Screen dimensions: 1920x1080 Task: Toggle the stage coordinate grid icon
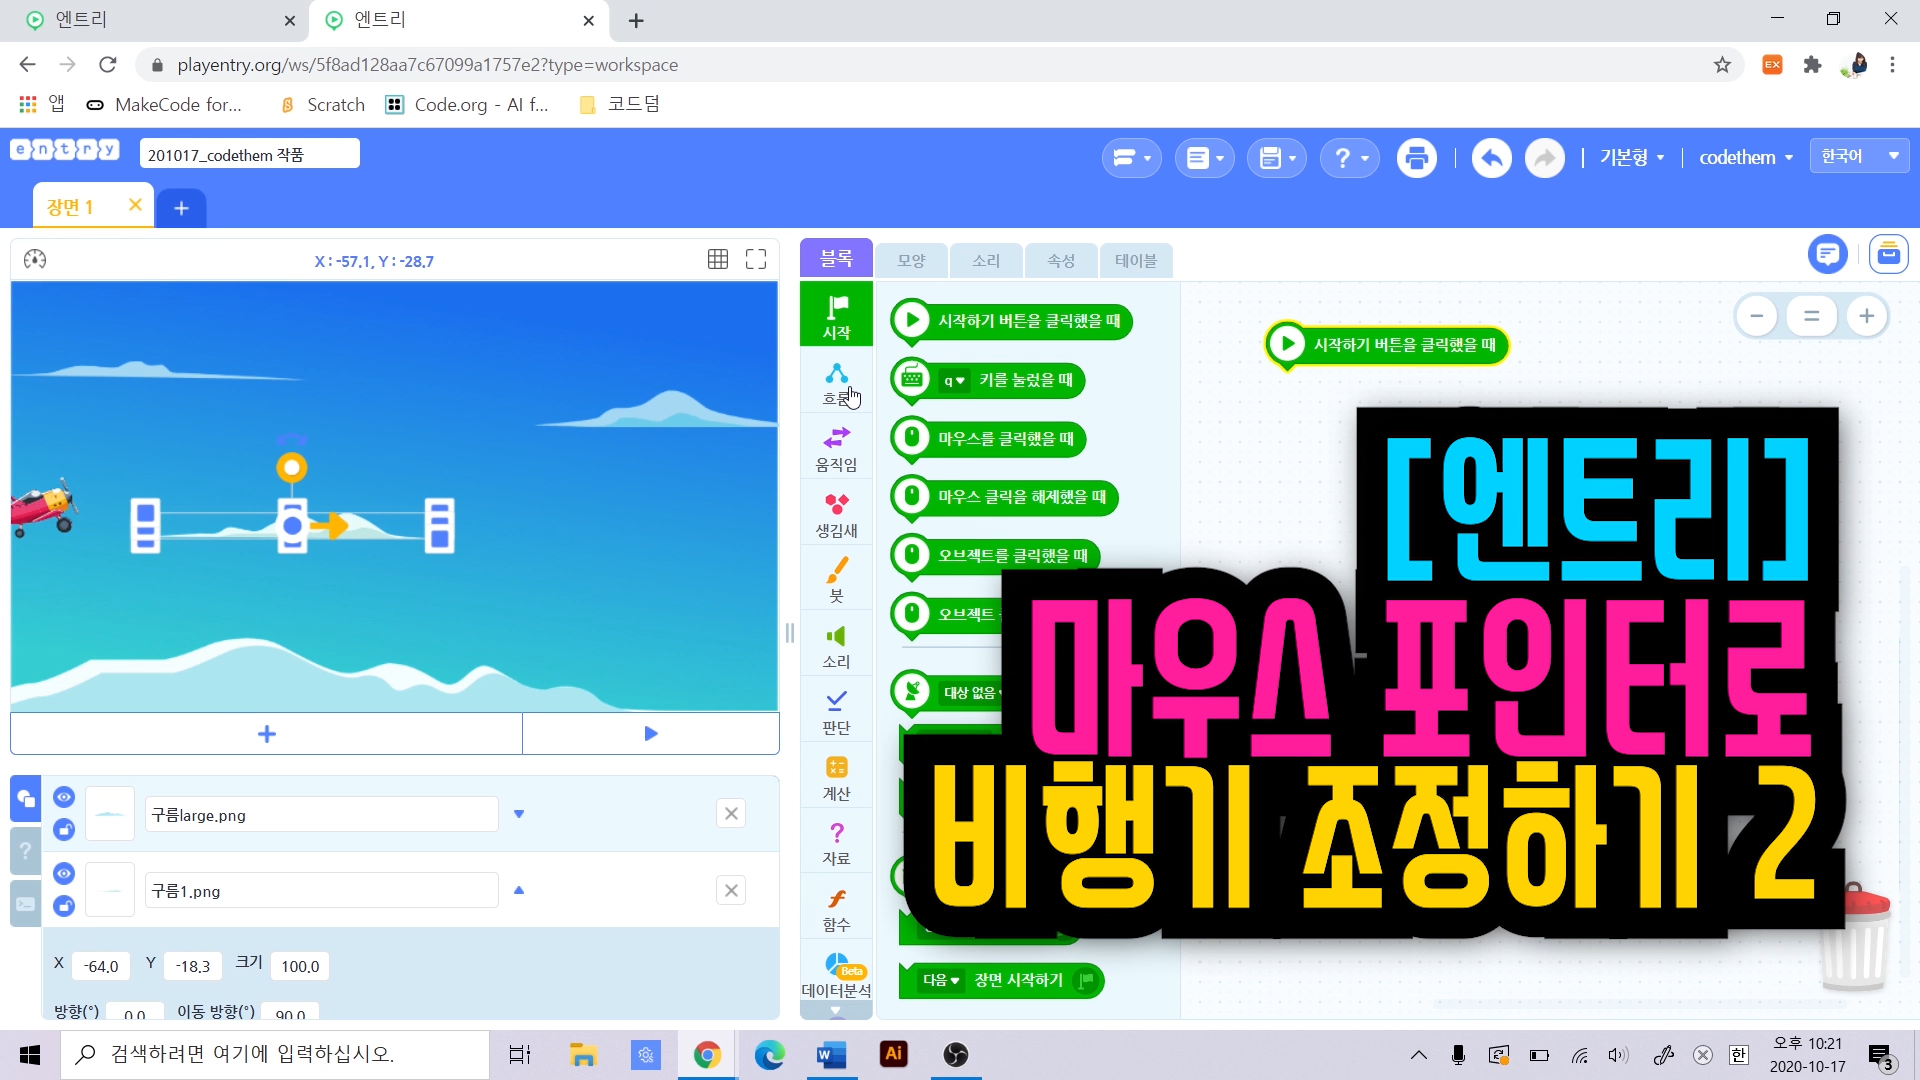point(718,260)
